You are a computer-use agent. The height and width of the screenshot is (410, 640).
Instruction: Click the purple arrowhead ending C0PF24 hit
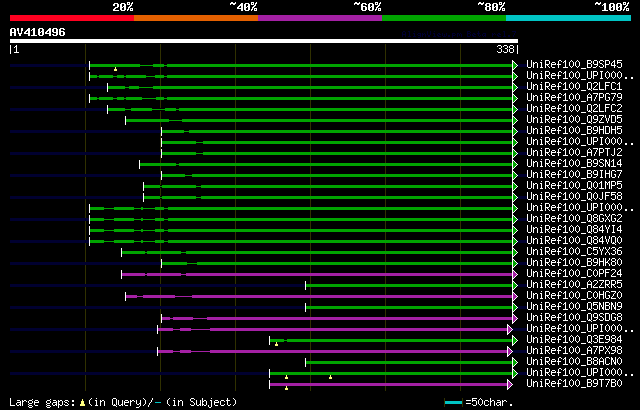point(515,274)
